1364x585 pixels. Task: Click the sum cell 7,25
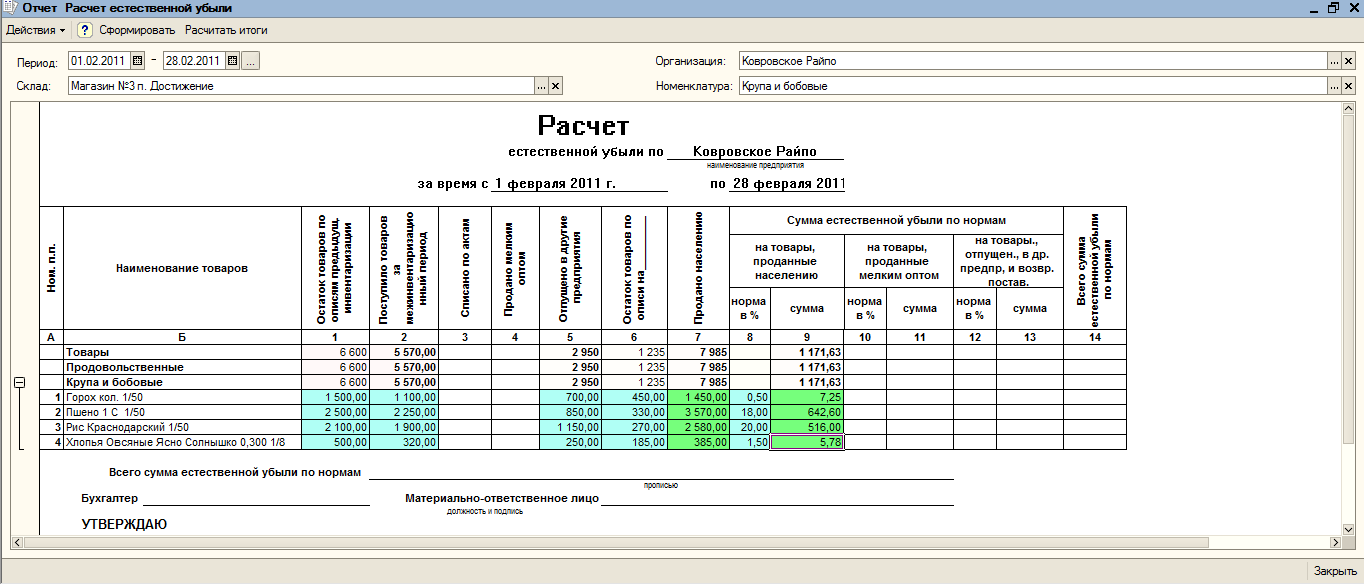[x=807, y=398]
